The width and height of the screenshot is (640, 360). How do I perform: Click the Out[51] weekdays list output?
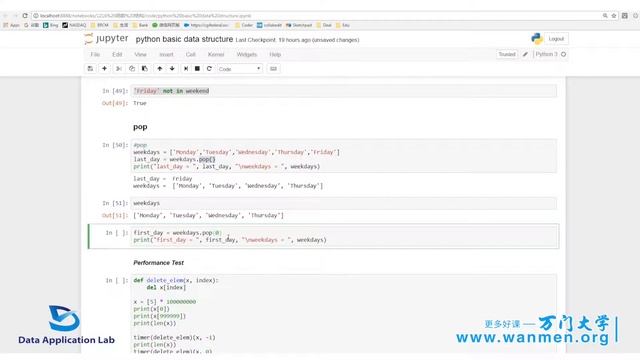click(208, 216)
